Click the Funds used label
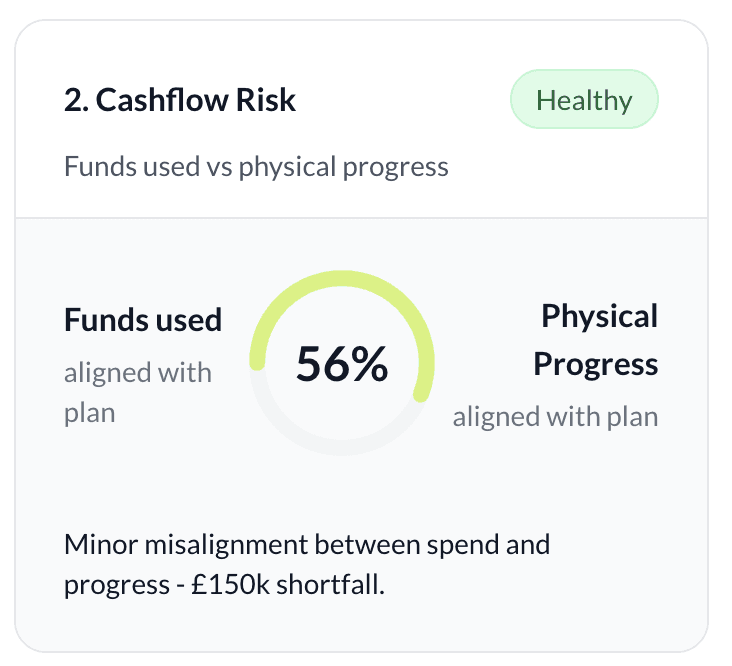The image size is (732, 666). 143,320
